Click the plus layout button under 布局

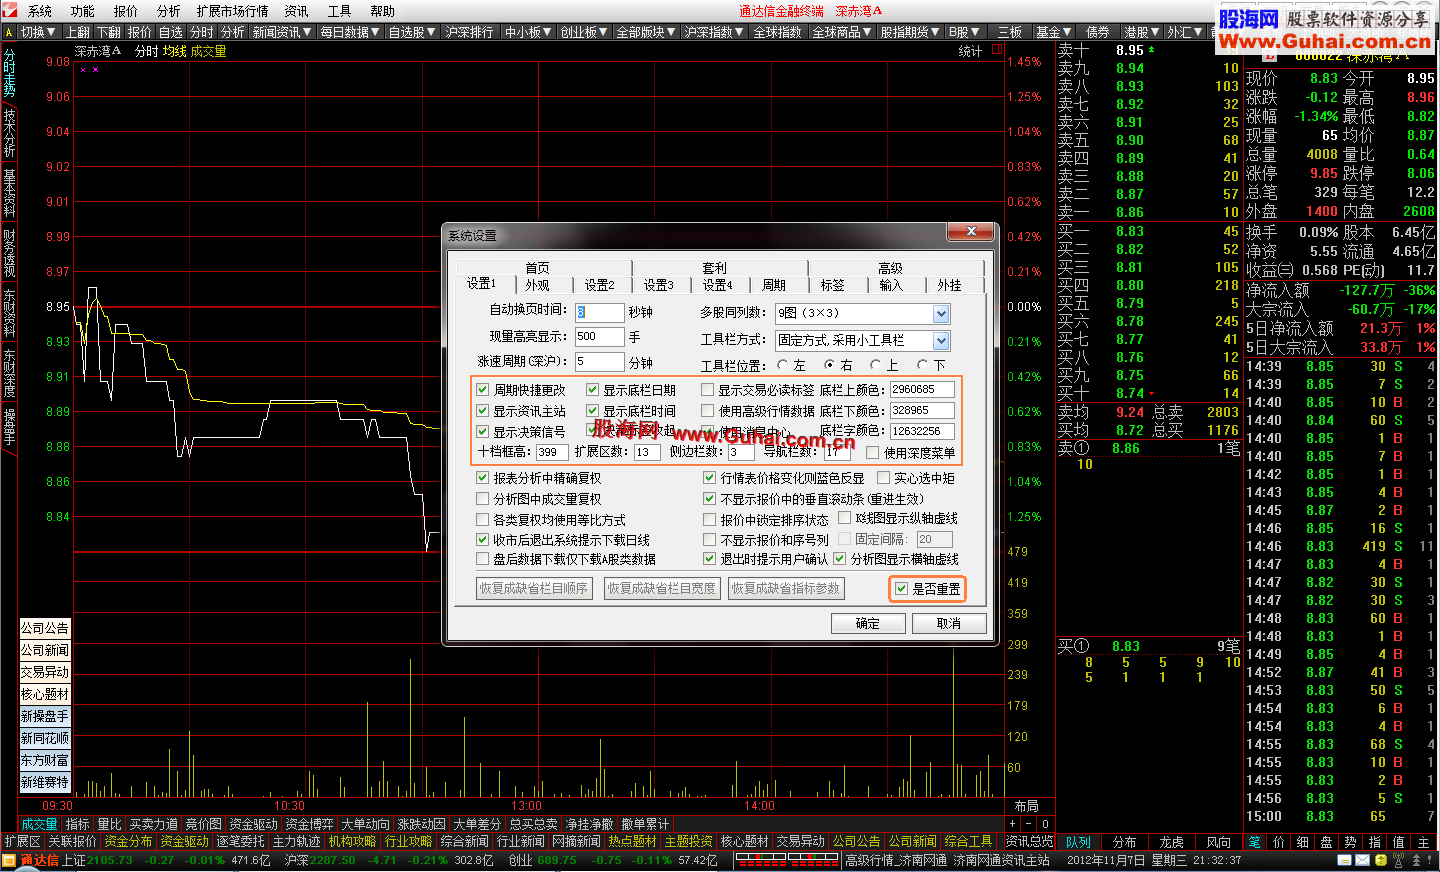click(1013, 824)
